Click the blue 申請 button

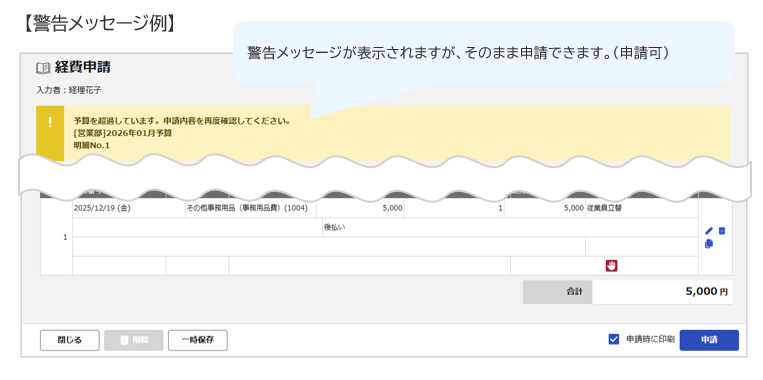coord(709,340)
